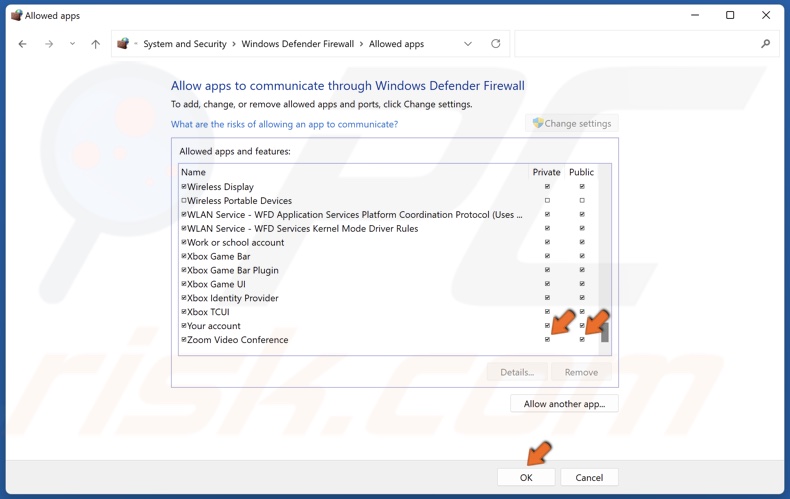
Task: Confirm changes with the OK button
Action: (x=526, y=477)
